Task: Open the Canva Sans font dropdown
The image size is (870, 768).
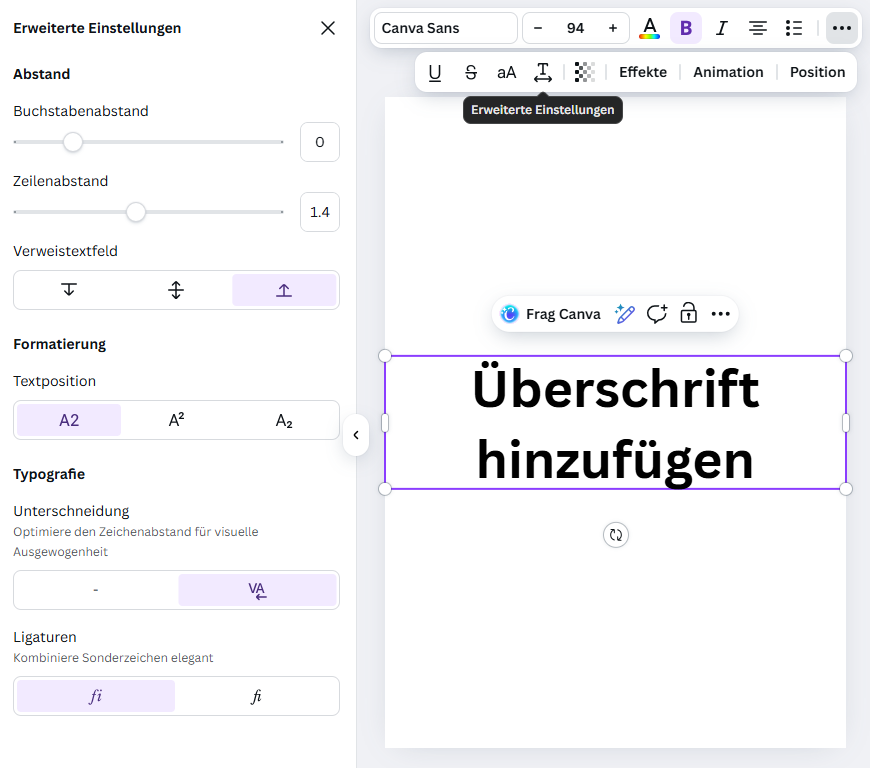Action: (445, 28)
